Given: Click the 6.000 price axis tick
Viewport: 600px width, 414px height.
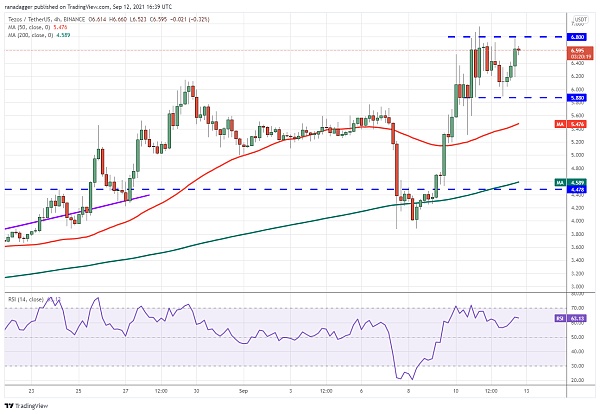Looking at the screenshot, I should [577, 89].
